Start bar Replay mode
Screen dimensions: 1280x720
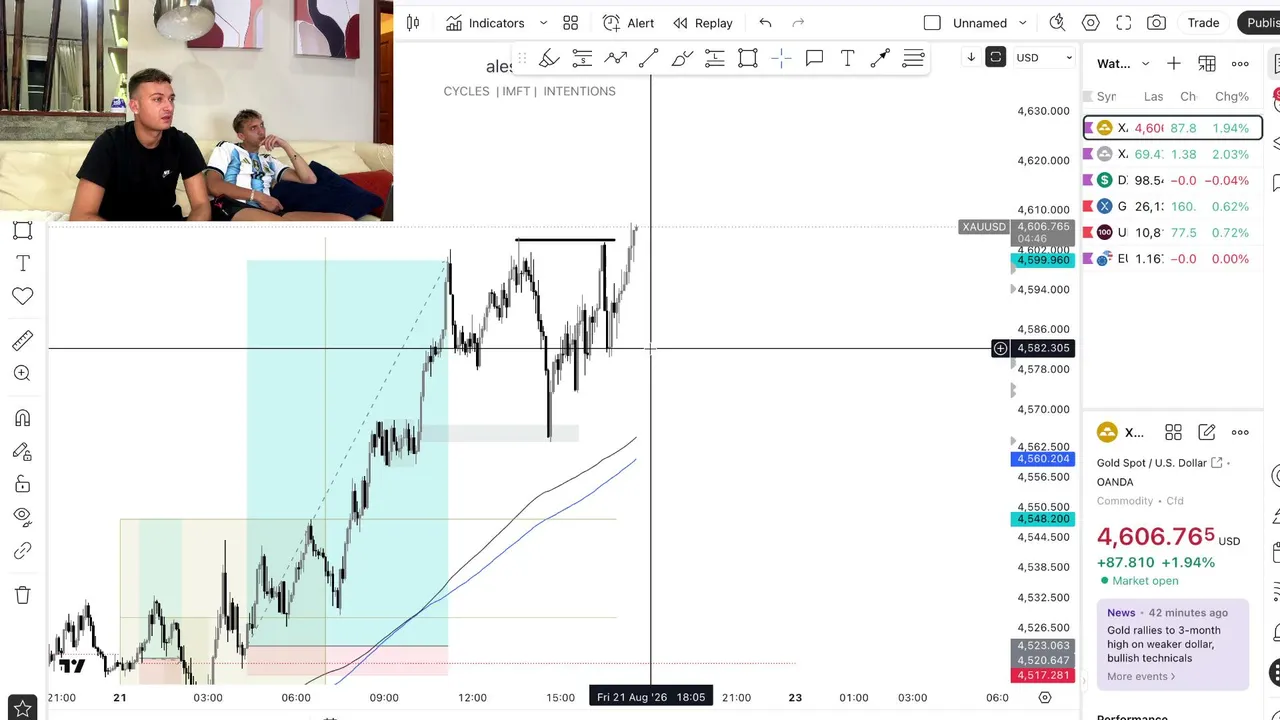[703, 23]
